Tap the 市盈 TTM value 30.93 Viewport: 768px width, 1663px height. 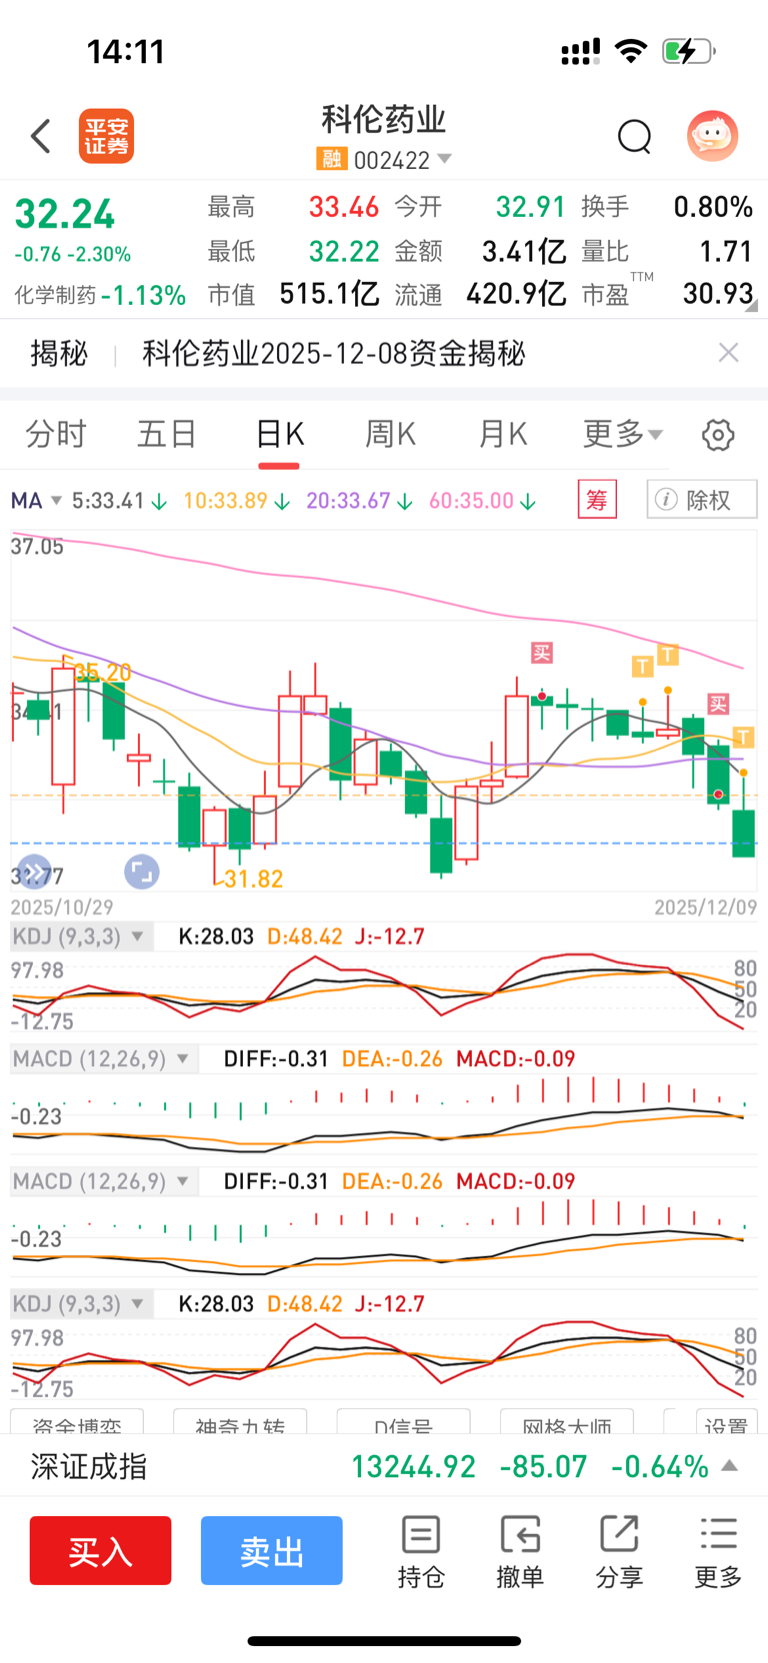718,293
